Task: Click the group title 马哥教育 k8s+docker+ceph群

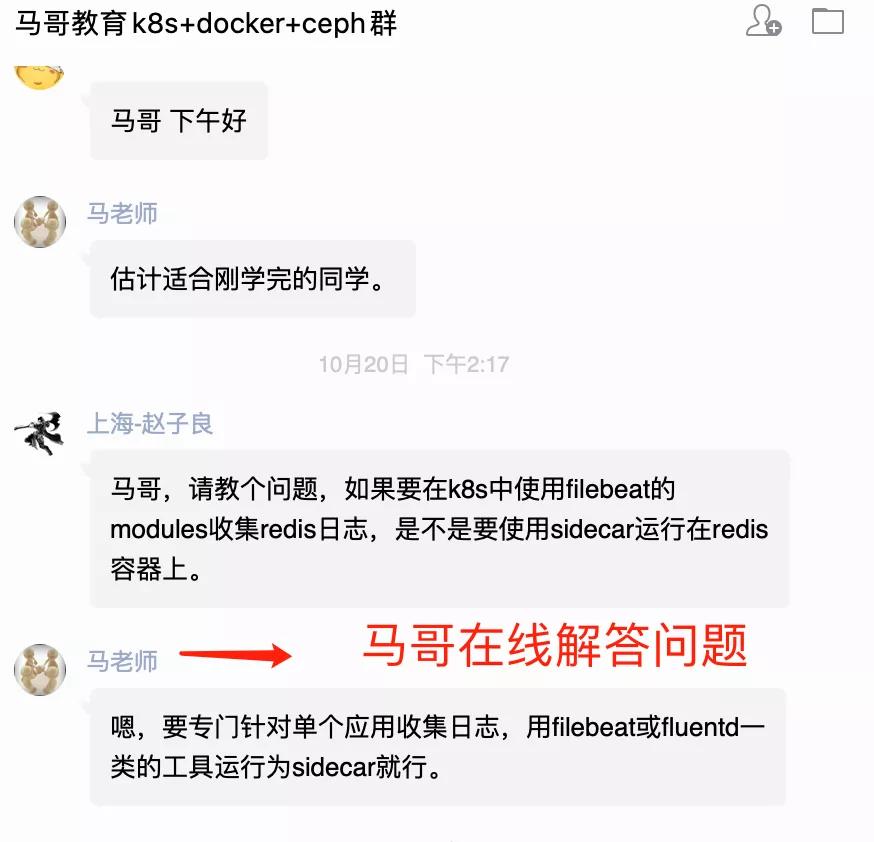Action: coord(206,23)
